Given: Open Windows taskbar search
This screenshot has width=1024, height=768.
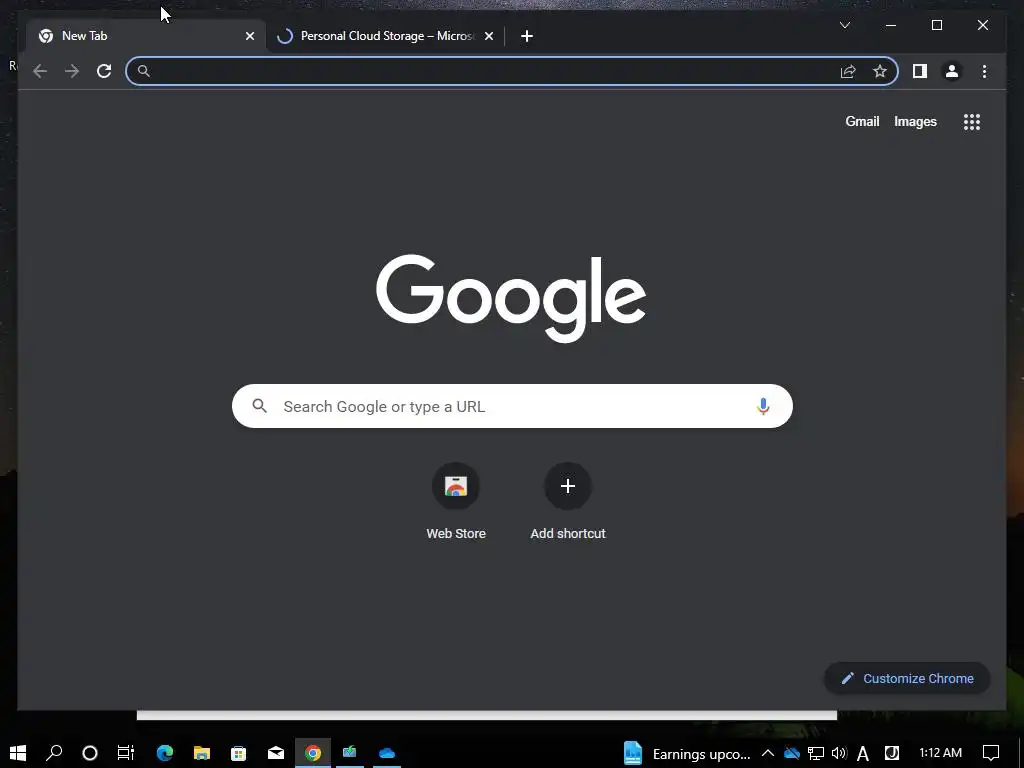Looking at the screenshot, I should [x=54, y=753].
